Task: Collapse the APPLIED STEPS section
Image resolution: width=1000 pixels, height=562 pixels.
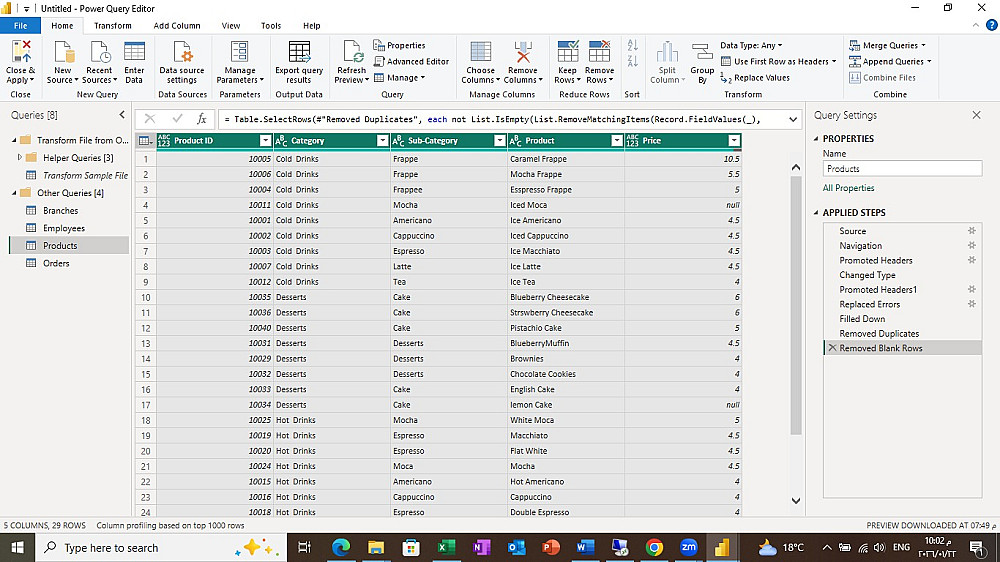Action: [816, 212]
